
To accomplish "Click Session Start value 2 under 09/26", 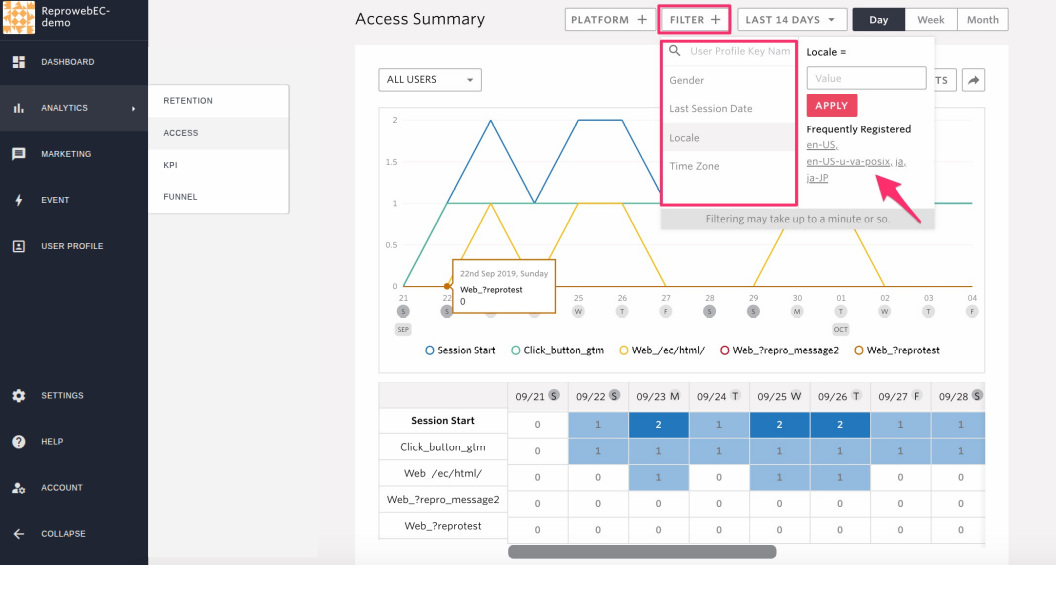I will pyautogui.click(x=839, y=425).
